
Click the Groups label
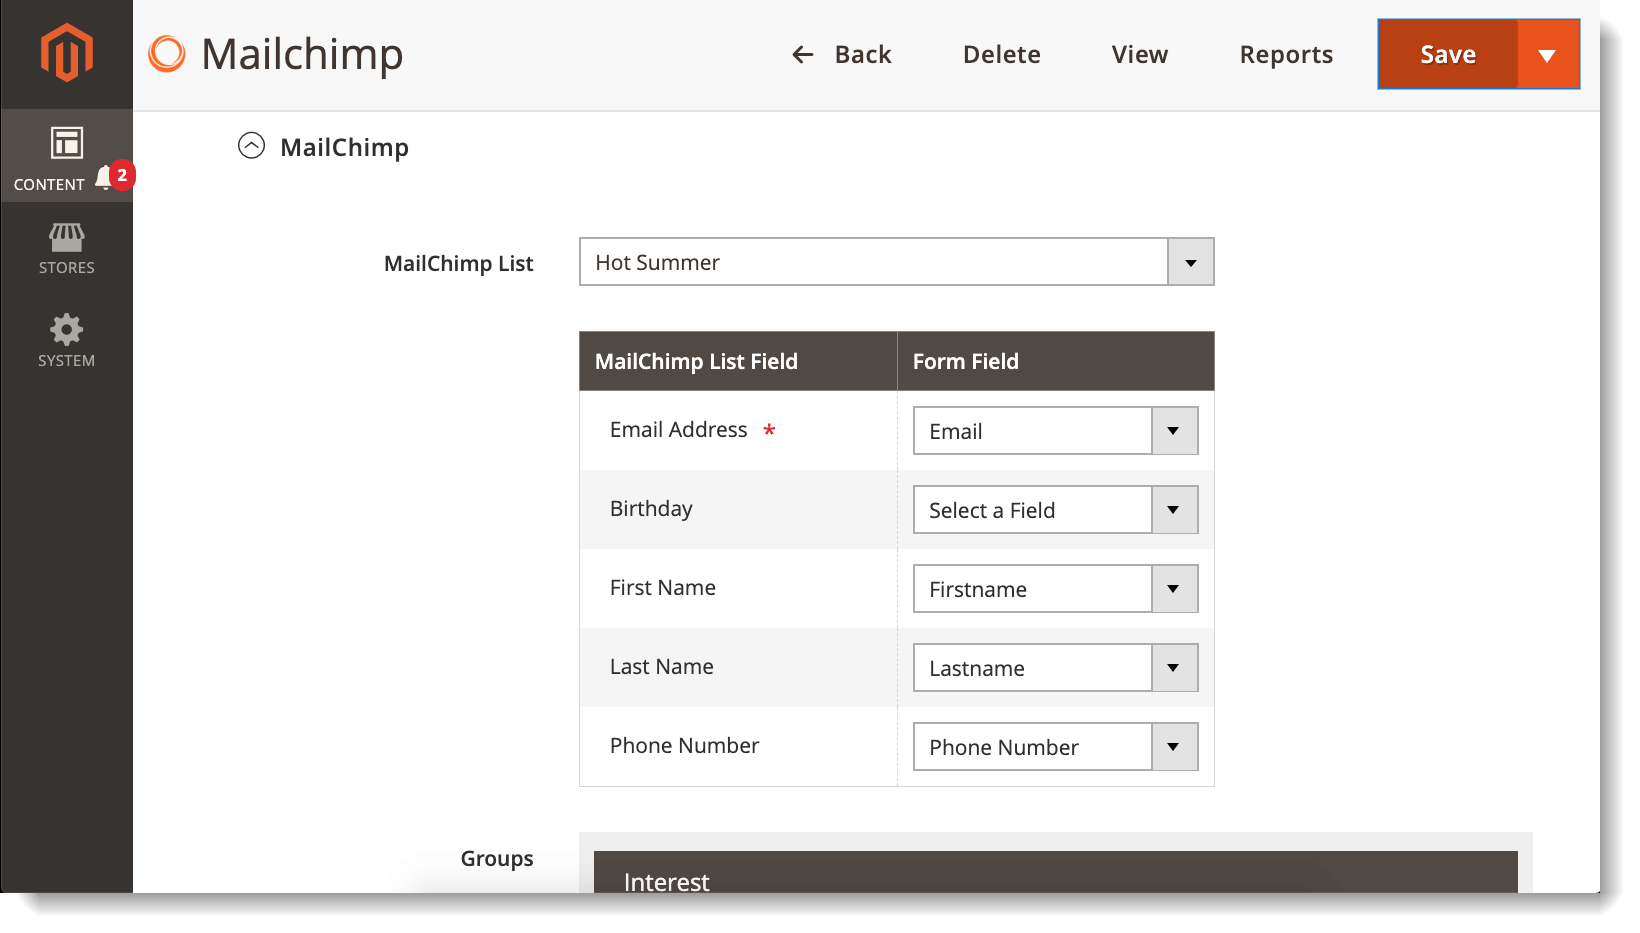click(x=497, y=859)
